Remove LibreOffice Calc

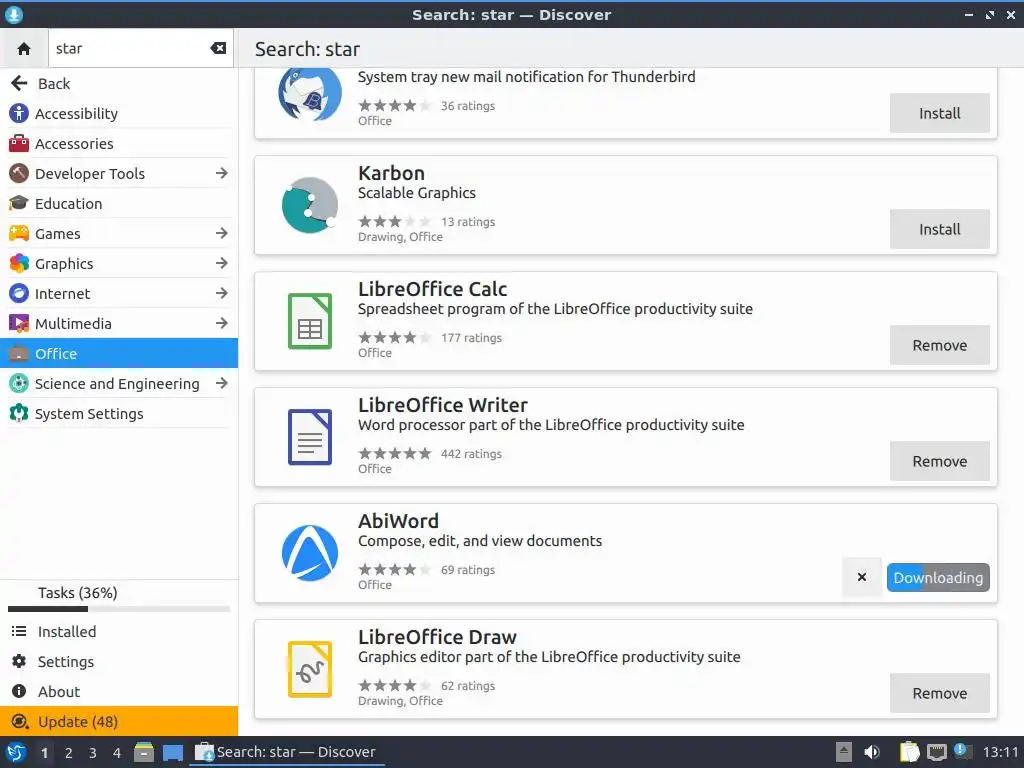point(939,345)
